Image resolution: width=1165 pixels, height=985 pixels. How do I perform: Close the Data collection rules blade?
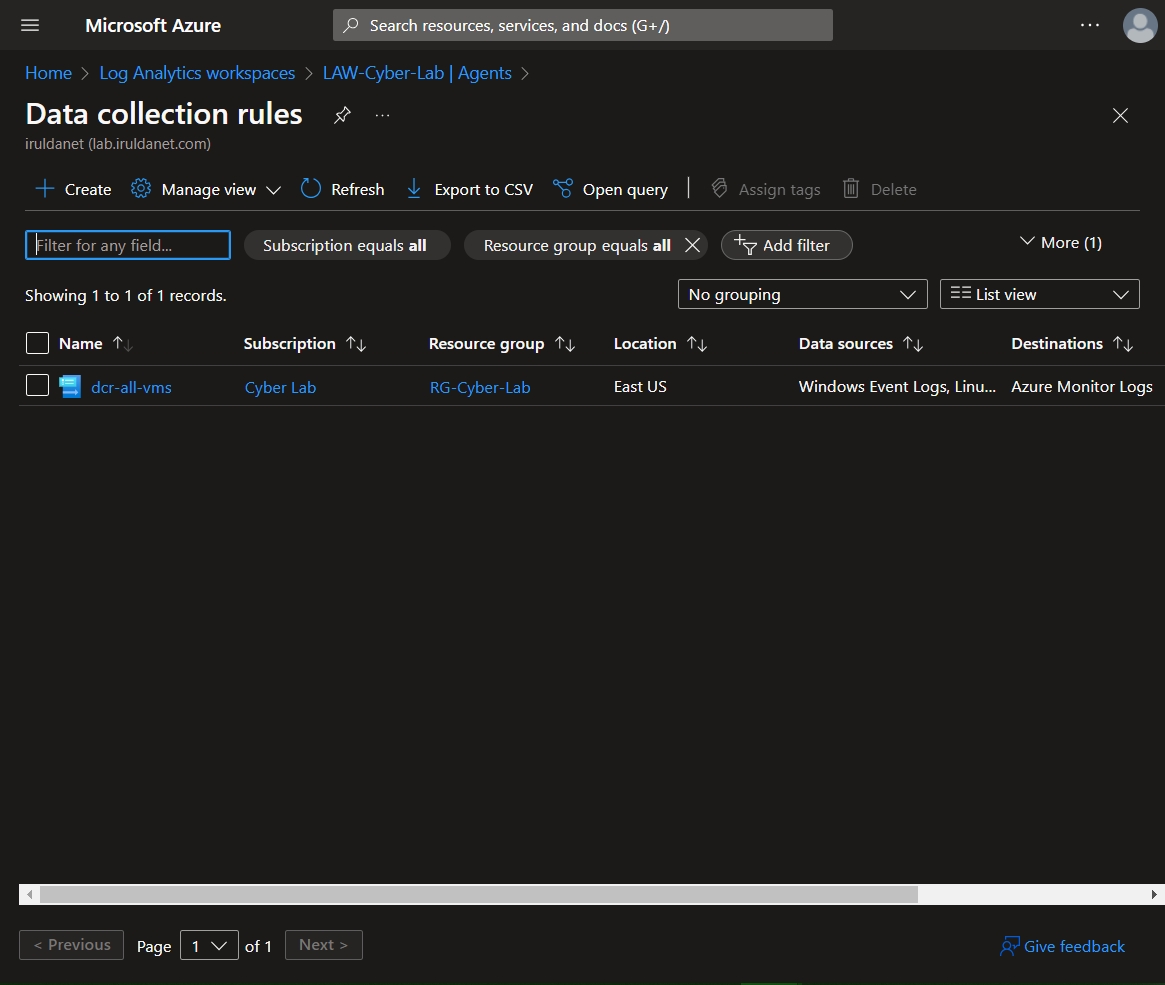point(1120,115)
